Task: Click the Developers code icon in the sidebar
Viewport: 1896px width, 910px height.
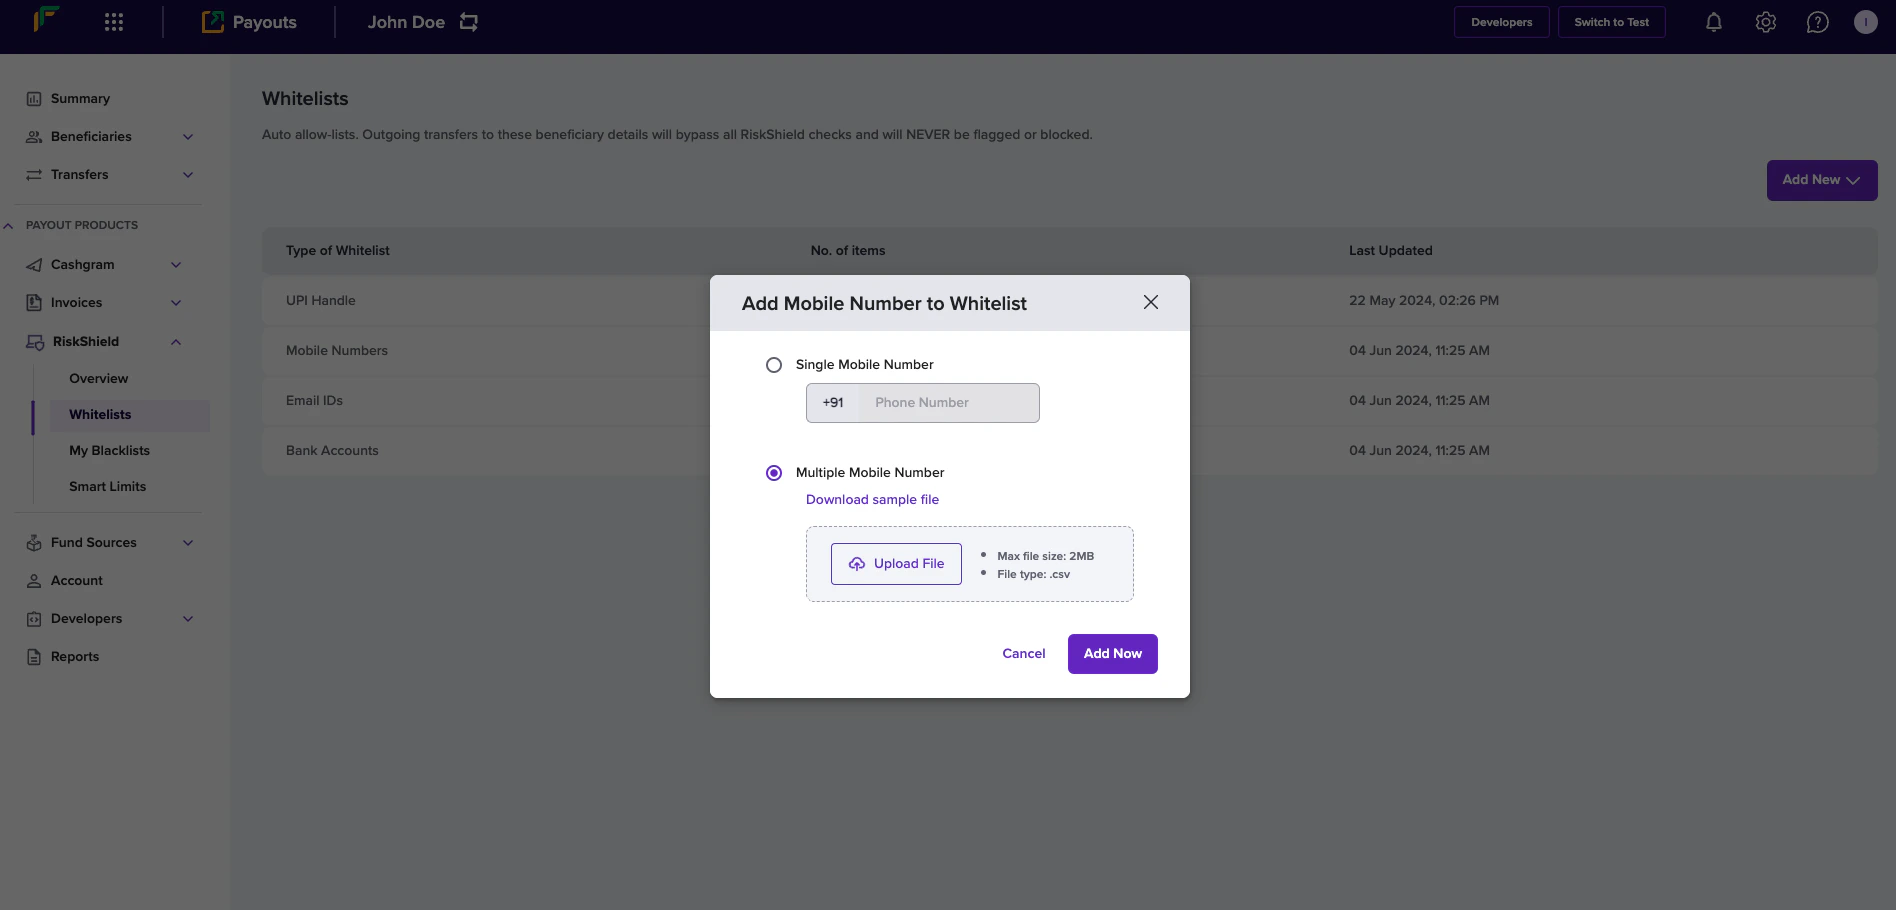Action: click(x=34, y=619)
